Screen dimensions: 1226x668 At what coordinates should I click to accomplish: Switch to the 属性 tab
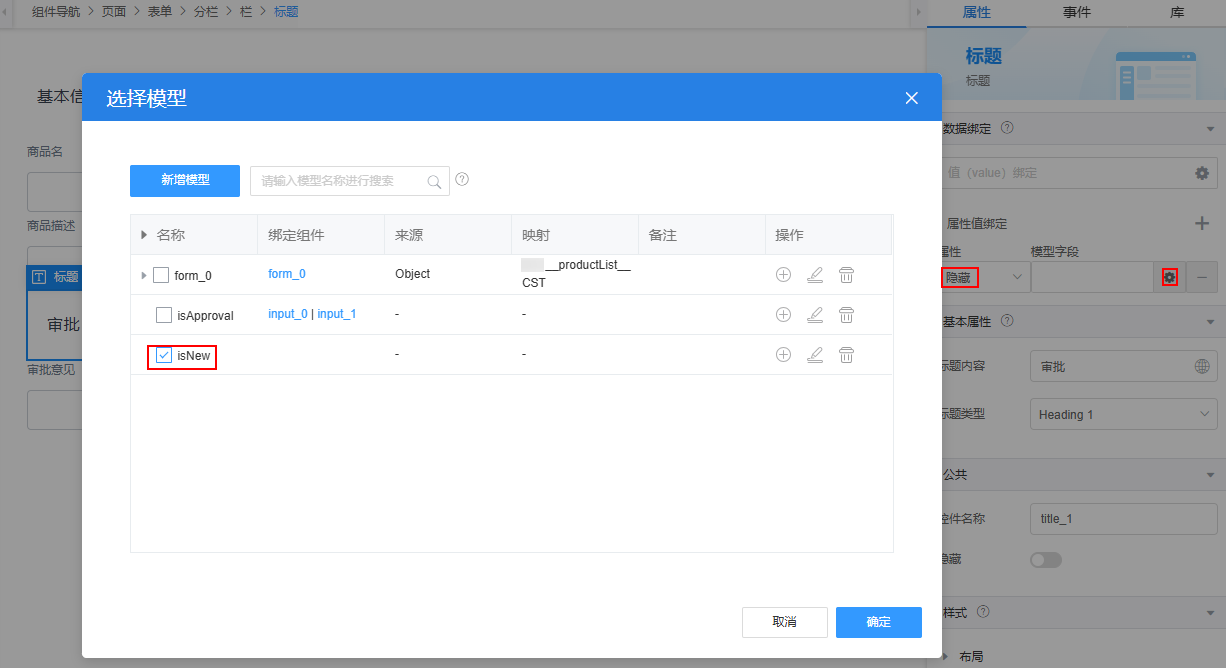[976, 12]
